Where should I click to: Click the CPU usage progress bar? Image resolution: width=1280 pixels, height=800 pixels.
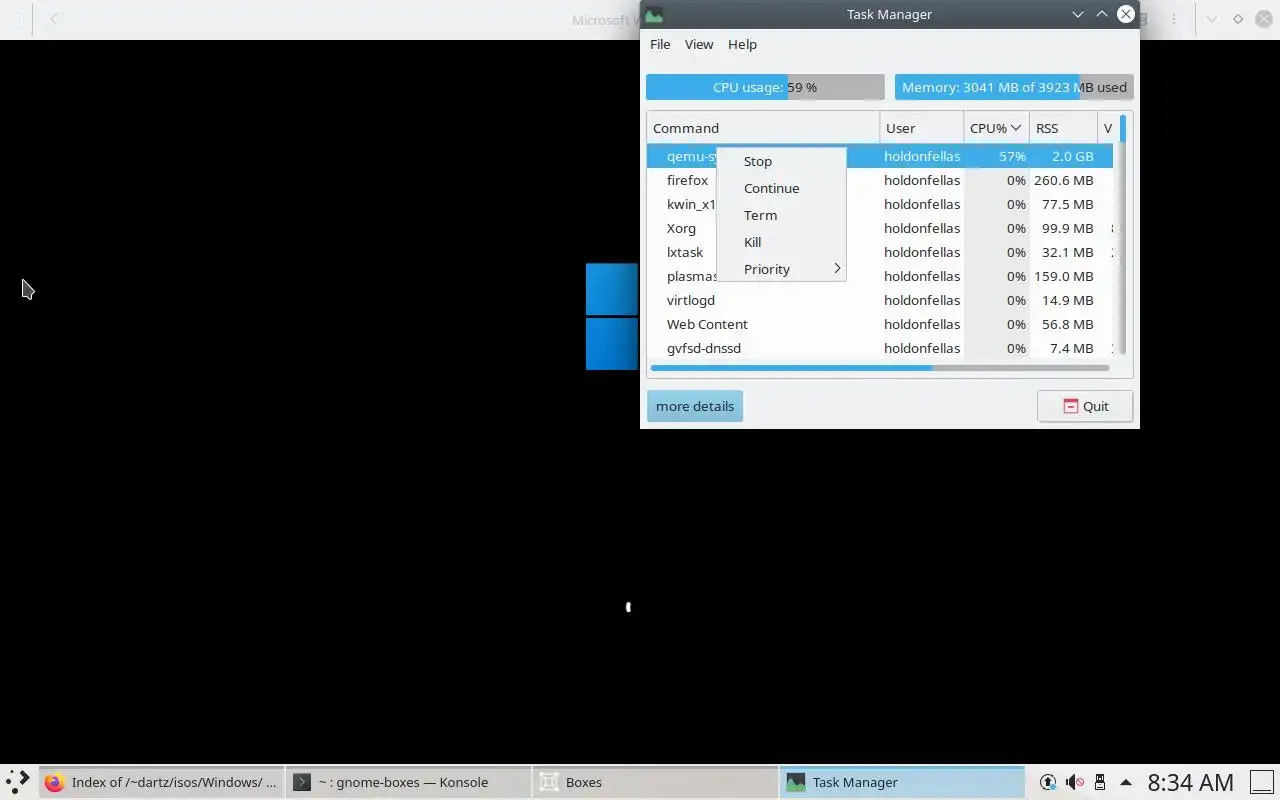pyautogui.click(x=765, y=87)
